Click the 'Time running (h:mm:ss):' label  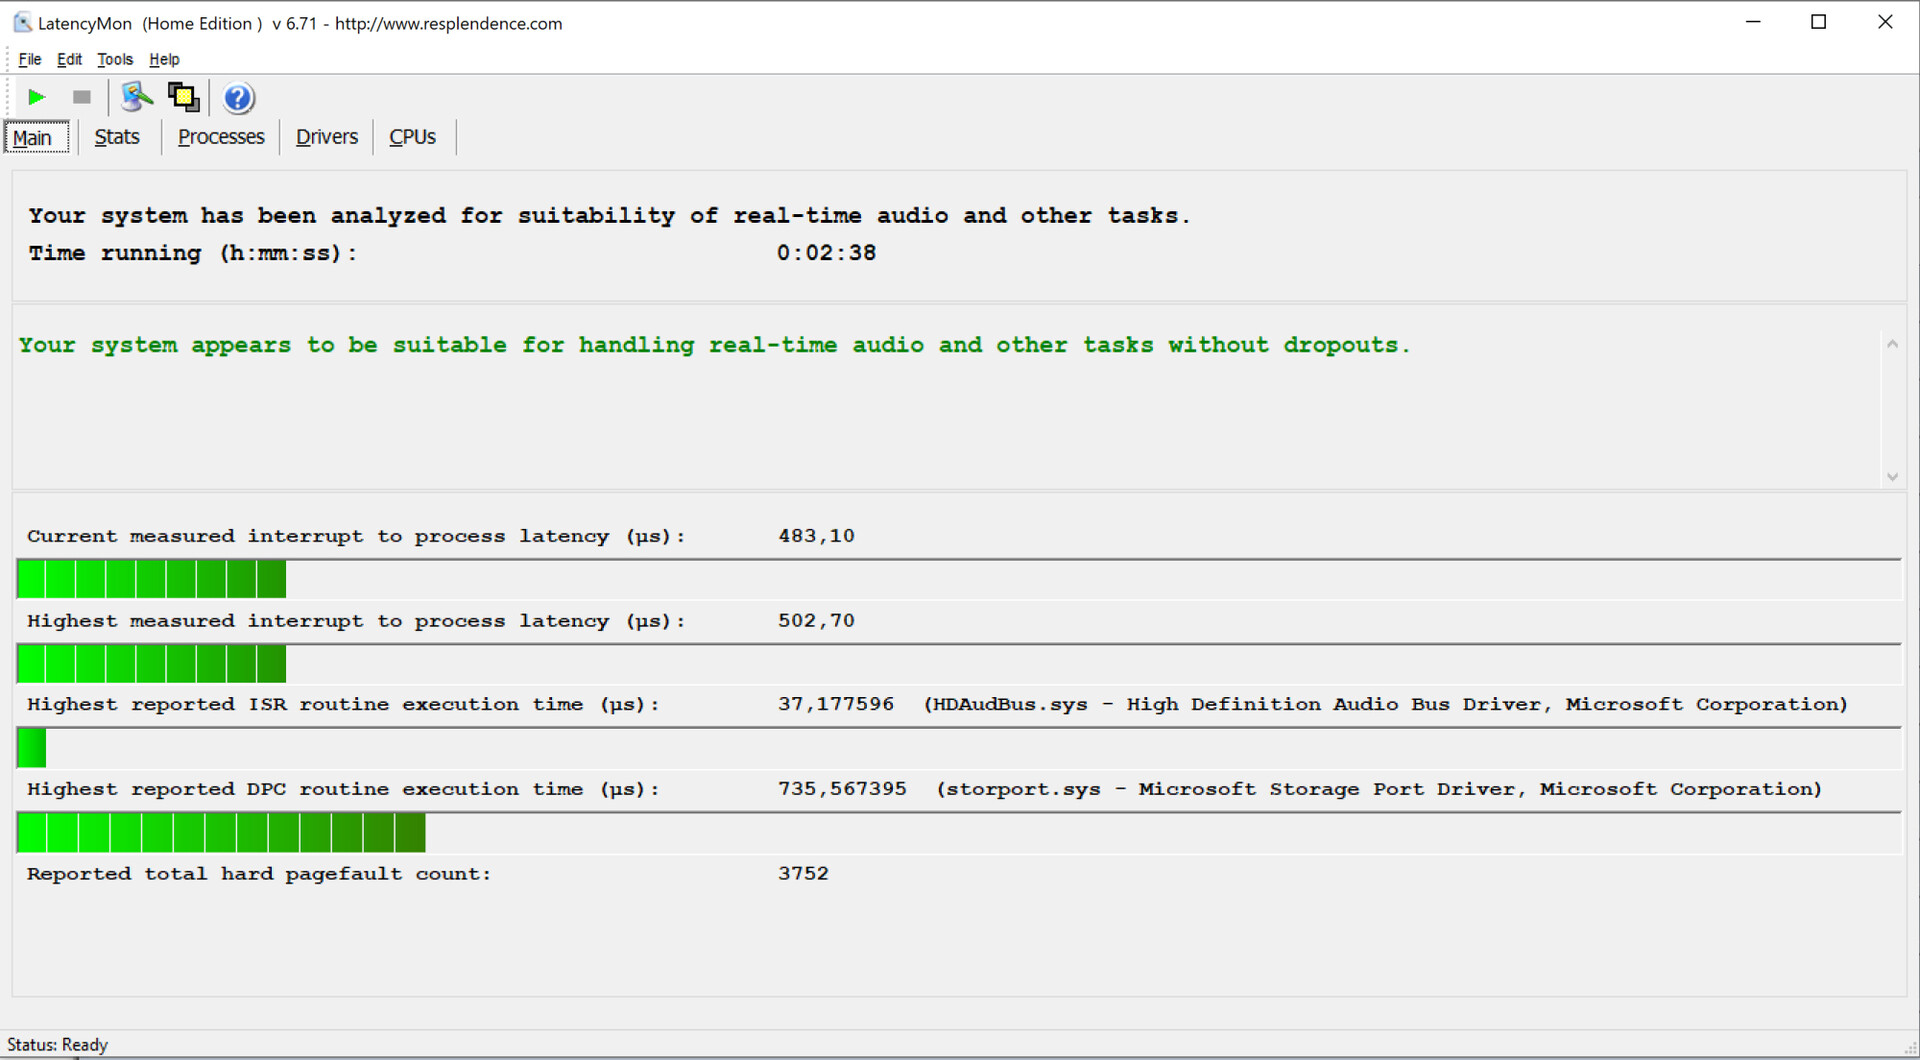coord(192,254)
